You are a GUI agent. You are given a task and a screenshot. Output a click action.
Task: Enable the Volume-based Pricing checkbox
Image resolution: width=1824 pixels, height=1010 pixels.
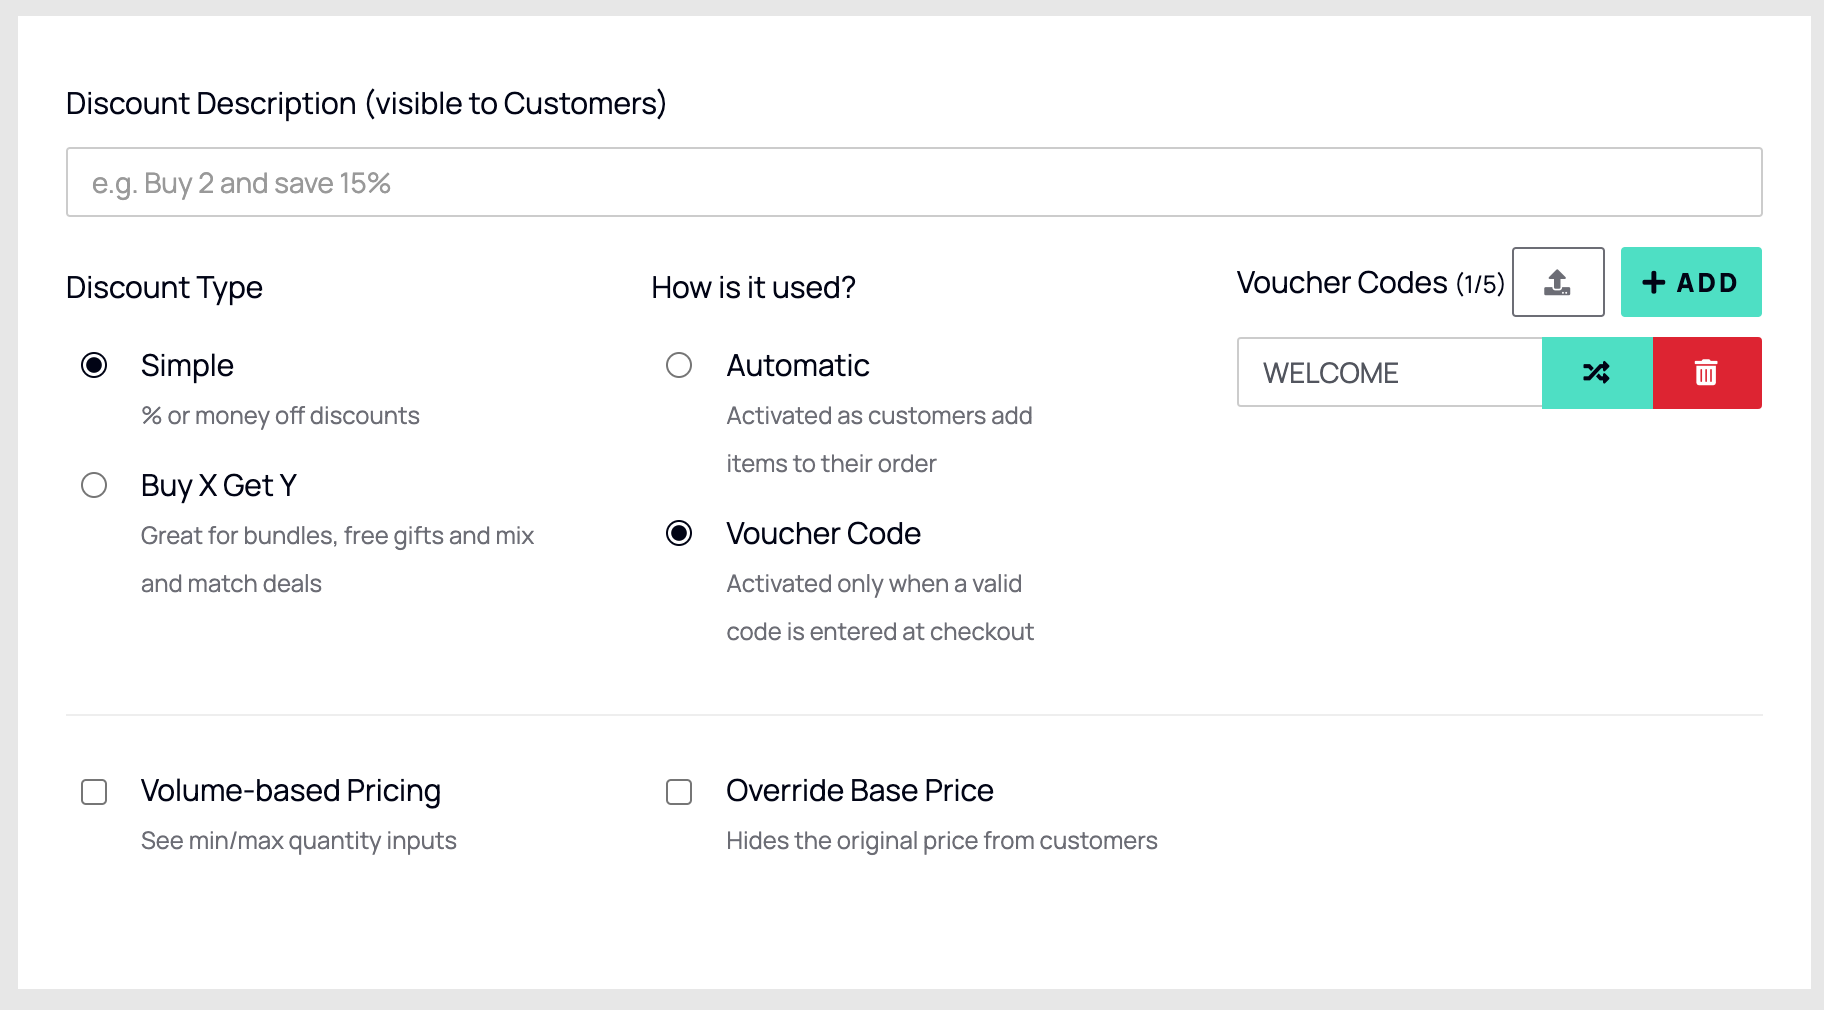[94, 792]
